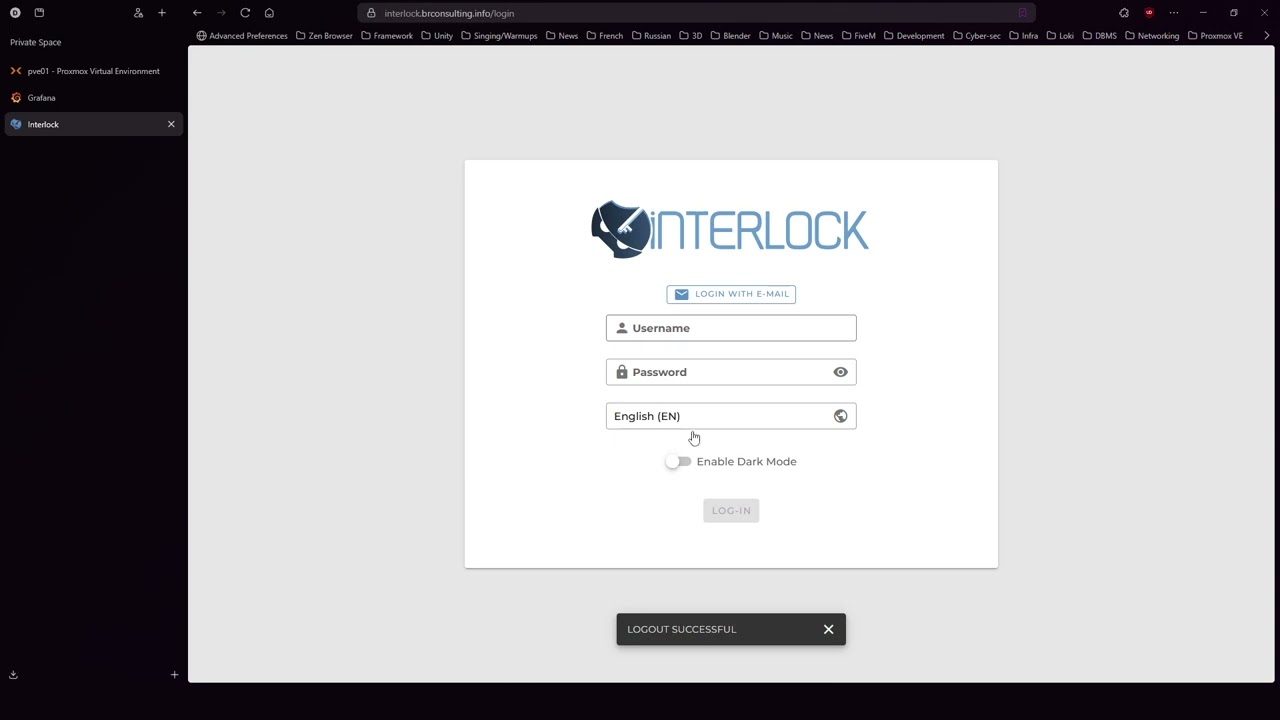Open the Networking bookmark folder
The height and width of the screenshot is (720, 1280).
pos(1152,36)
